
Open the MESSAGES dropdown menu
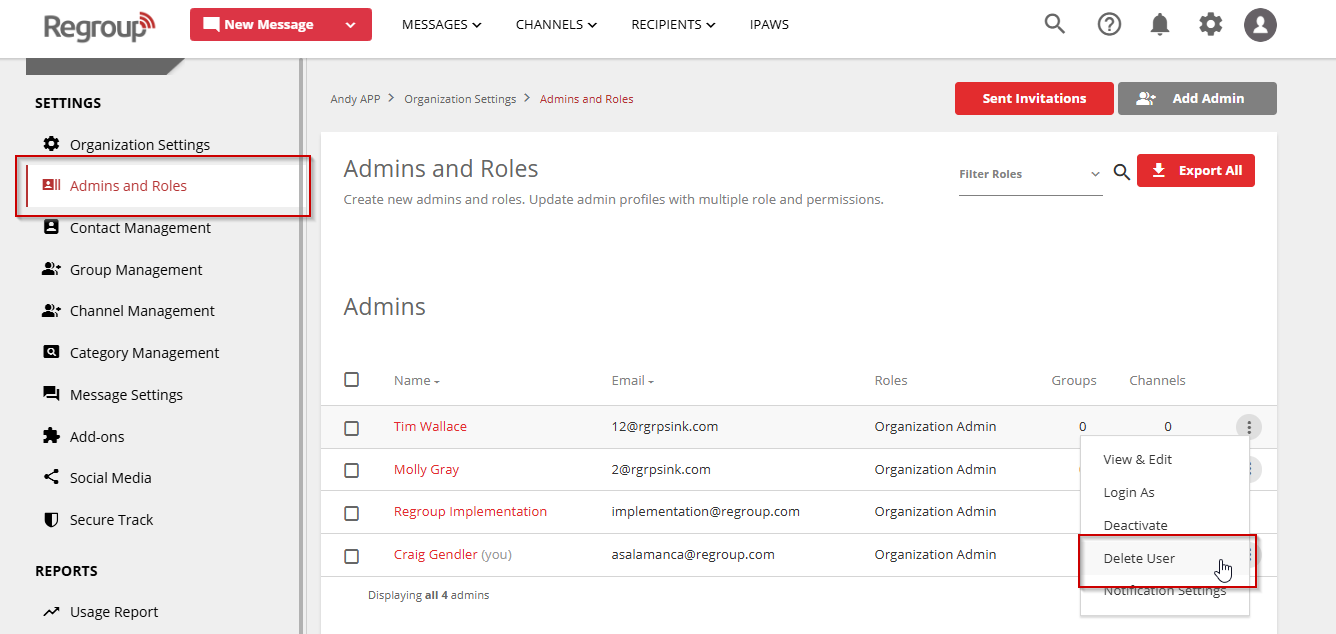pos(441,24)
